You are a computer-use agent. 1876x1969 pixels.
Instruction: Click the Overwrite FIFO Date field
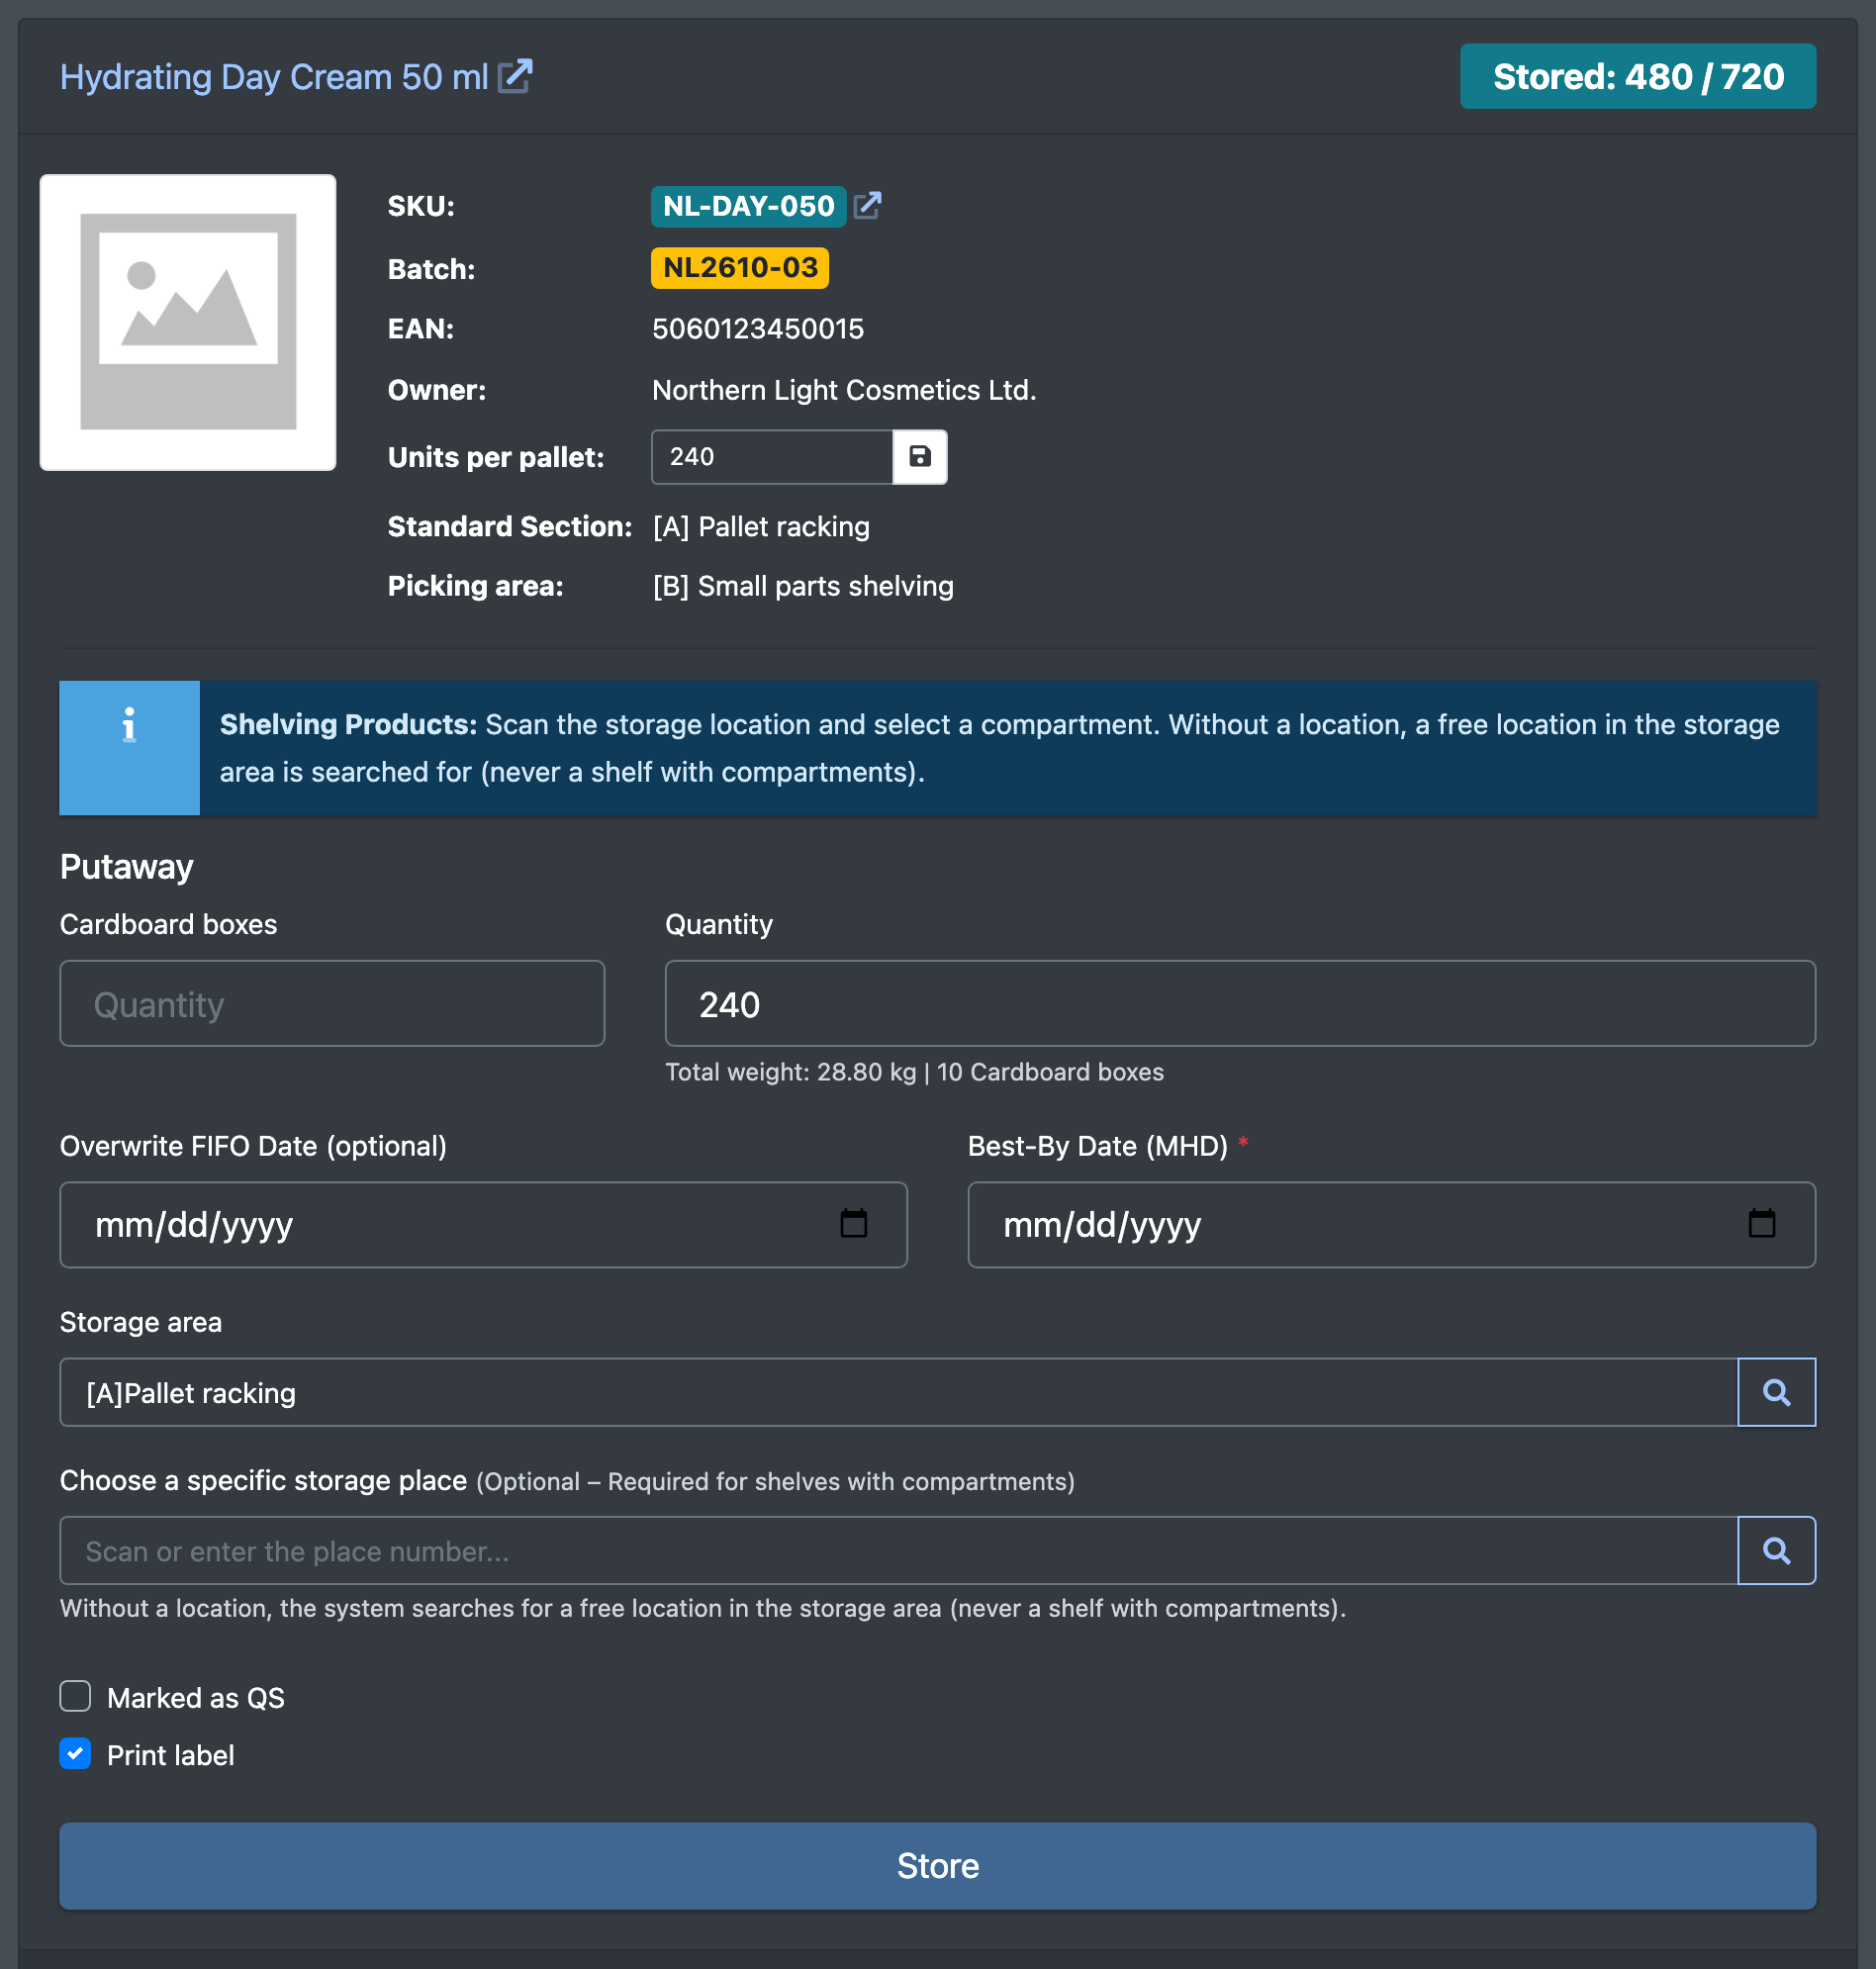click(484, 1225)
